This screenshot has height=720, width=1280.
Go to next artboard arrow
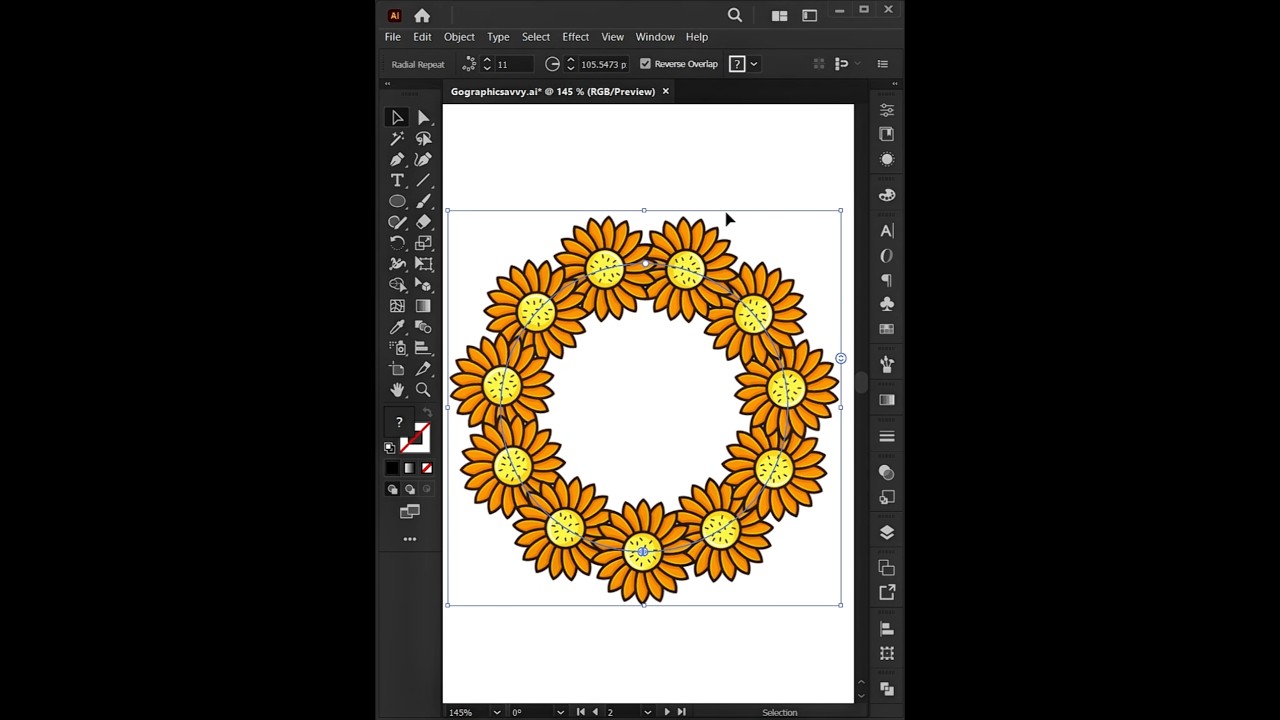click(x=667, y=712)
